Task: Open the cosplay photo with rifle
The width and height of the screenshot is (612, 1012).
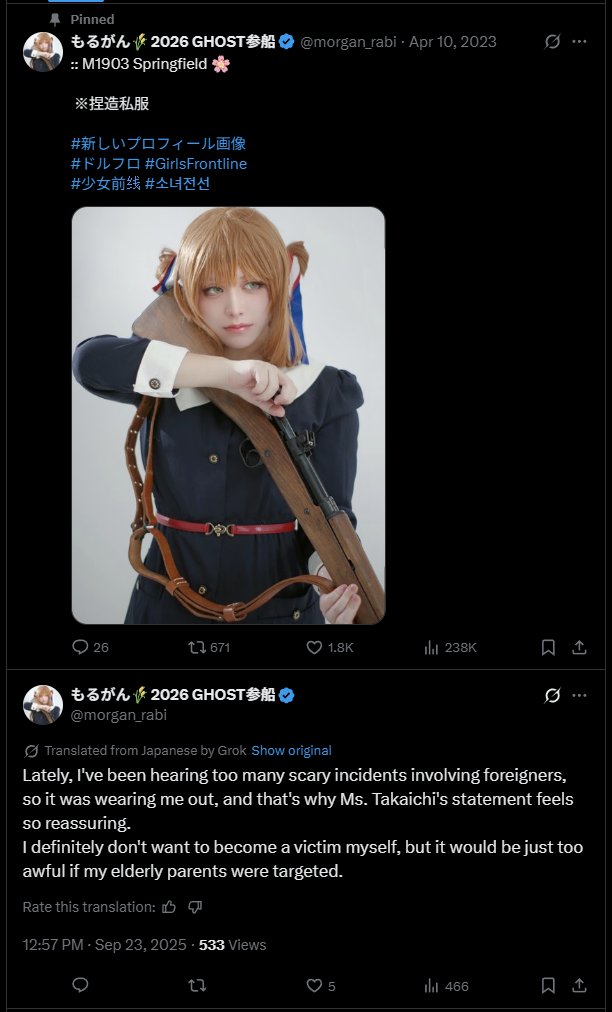Action: (229, 416)
